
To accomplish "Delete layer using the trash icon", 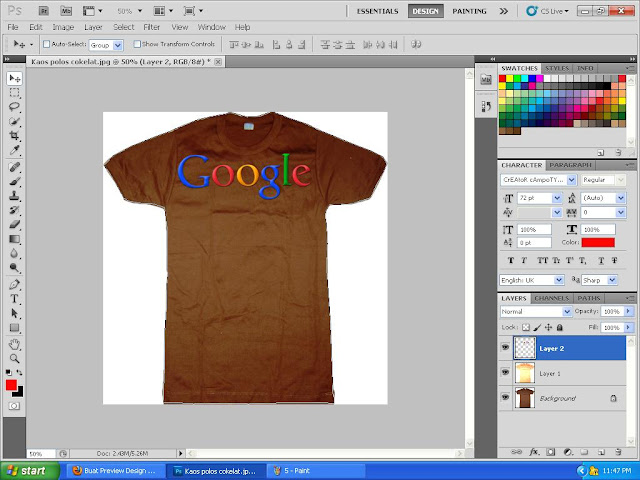I will 618,452.
